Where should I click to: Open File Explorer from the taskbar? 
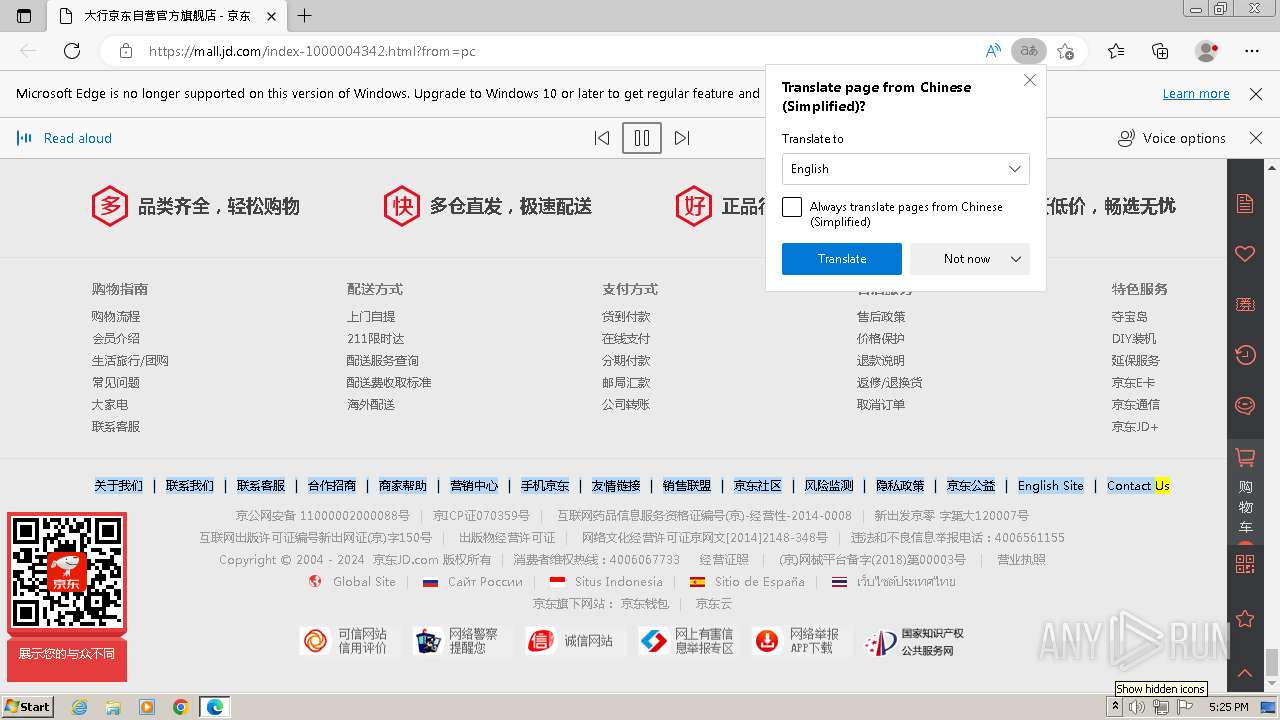(113, 707)
